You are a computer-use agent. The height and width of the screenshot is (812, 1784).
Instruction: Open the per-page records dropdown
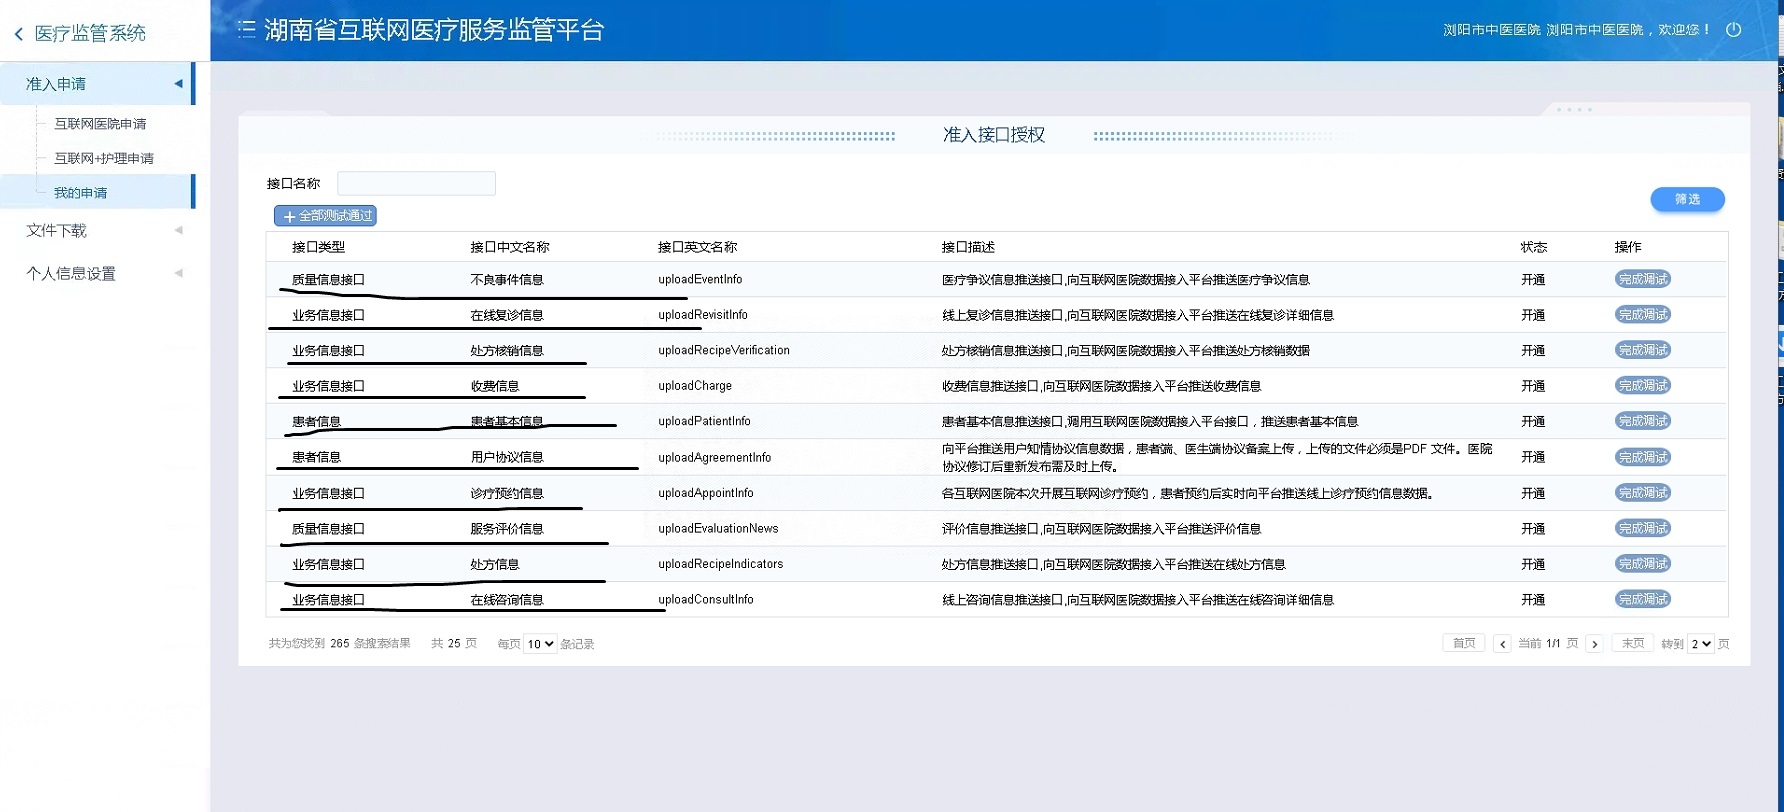[x=540, y=644]
